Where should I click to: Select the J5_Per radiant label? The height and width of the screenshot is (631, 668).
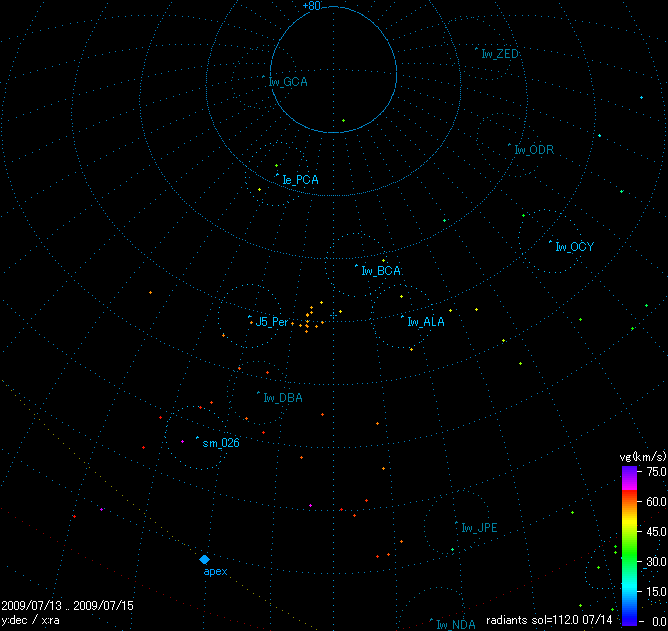coord(272,322)
